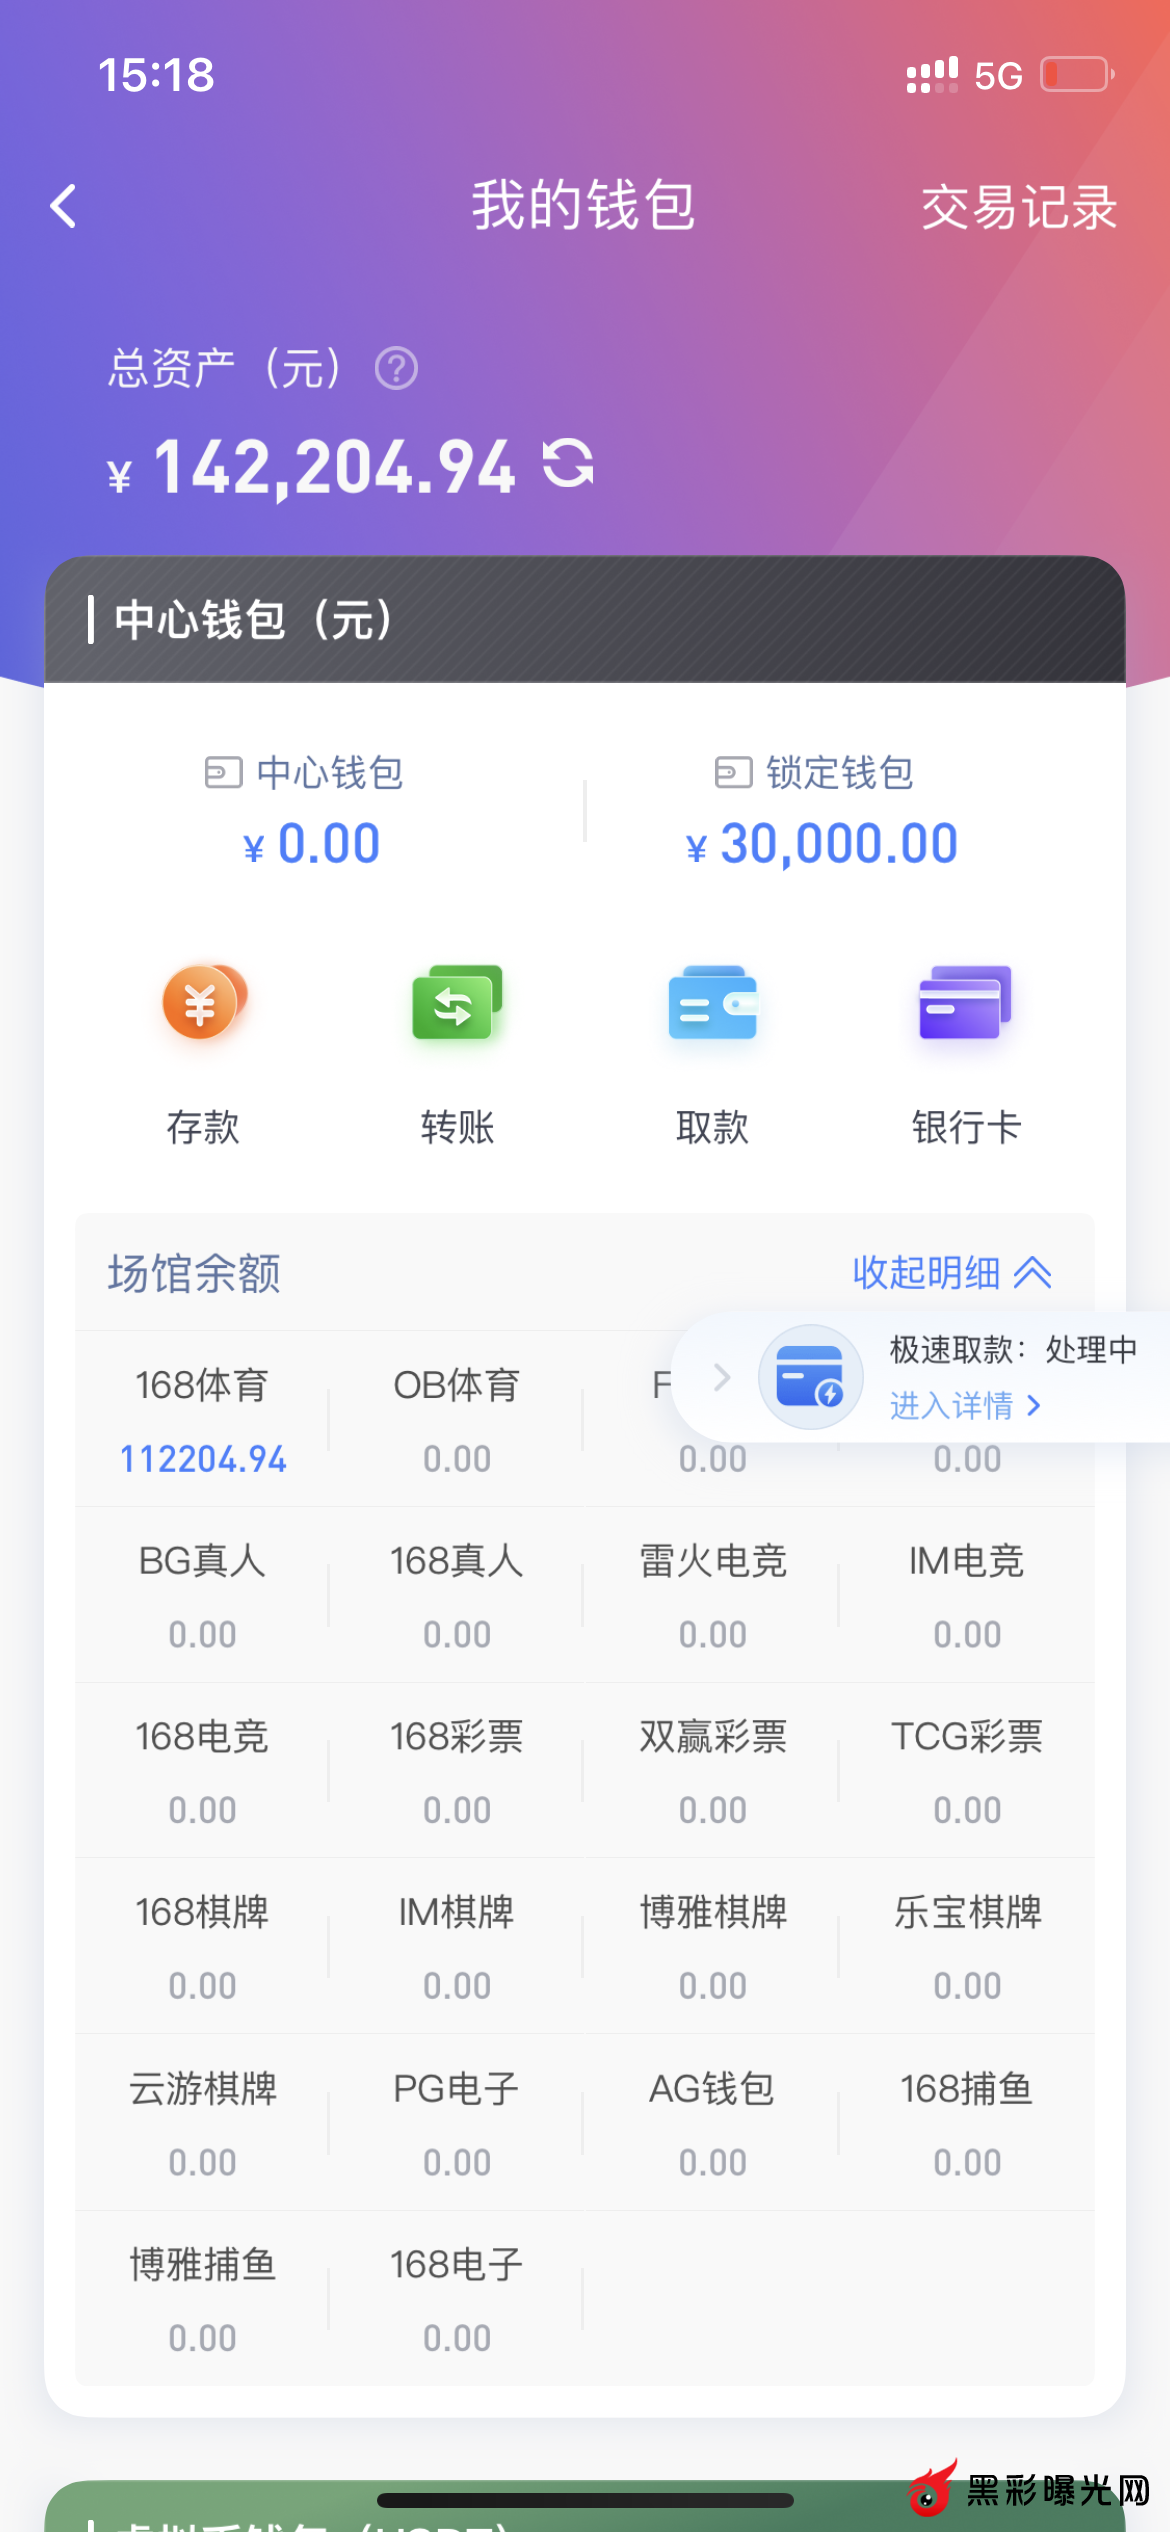This screenshot has height=2532, width=1170.
Task: Tap the center wallet (中心钱包) balance
Action: click(328, 844)
